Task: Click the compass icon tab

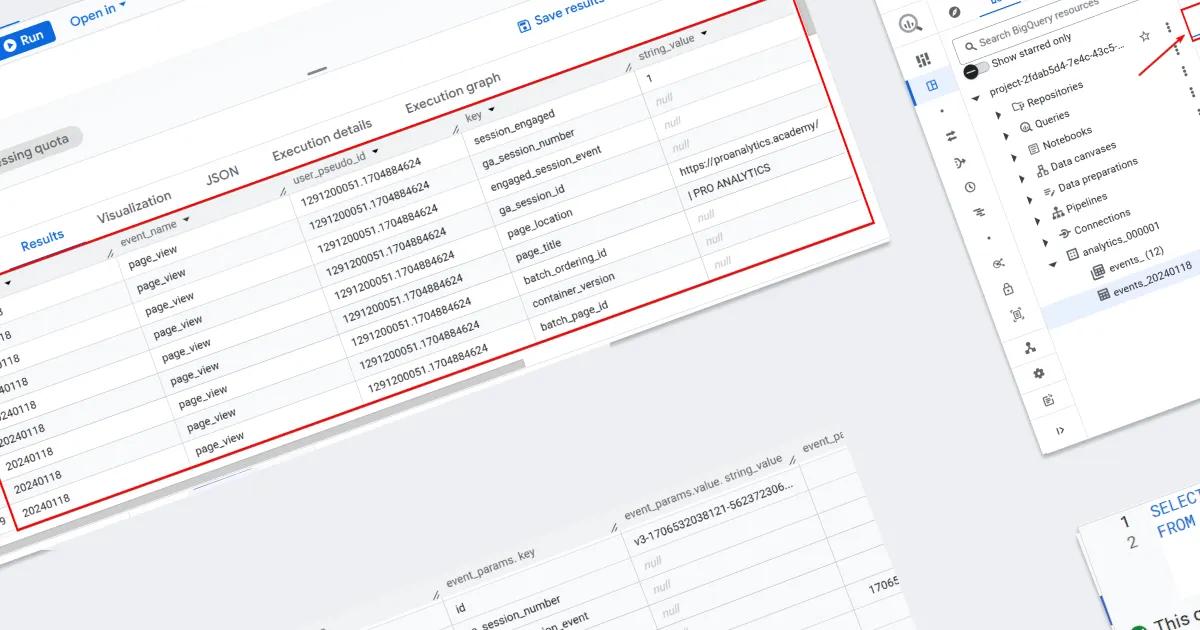Action: pyautogui.click(x=954, y=12)
